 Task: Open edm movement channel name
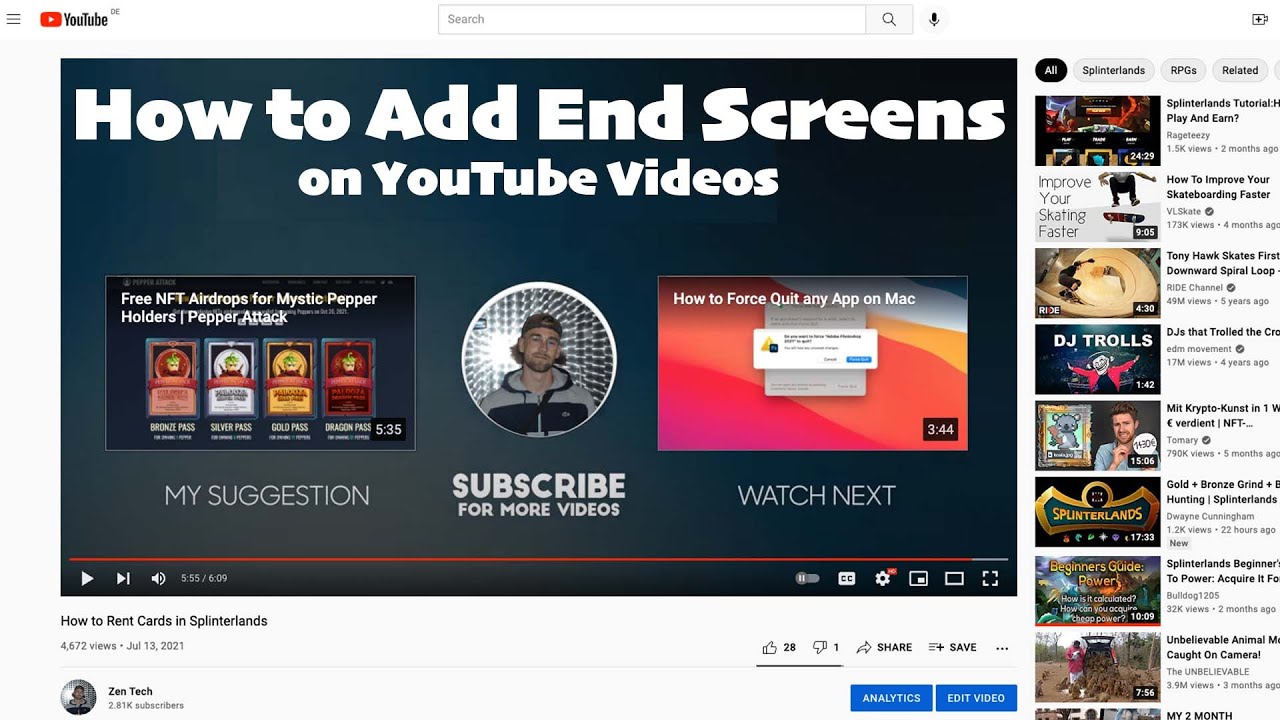click(1200, 349)
